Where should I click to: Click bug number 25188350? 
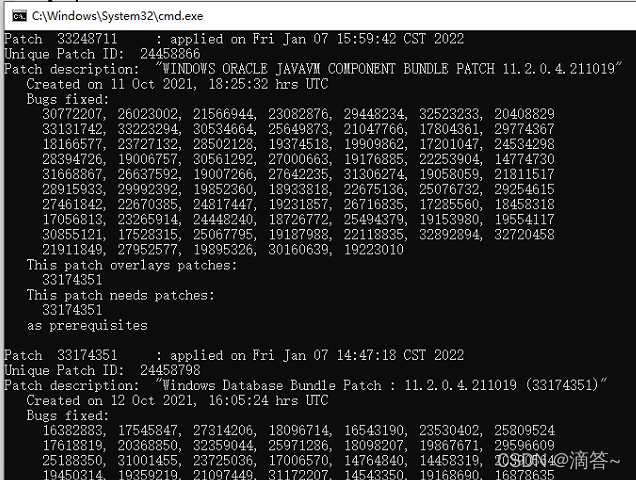tap(73, 461)
